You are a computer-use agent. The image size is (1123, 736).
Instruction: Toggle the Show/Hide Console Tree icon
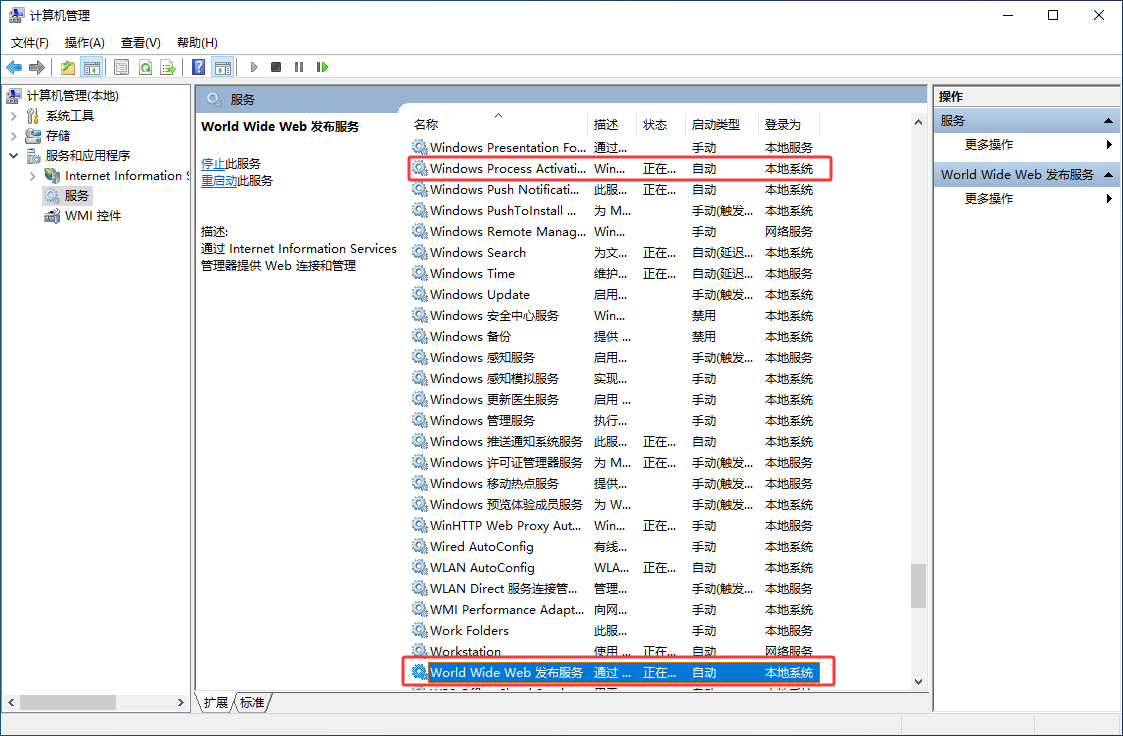pyautogui.click(x=92, y=67)
